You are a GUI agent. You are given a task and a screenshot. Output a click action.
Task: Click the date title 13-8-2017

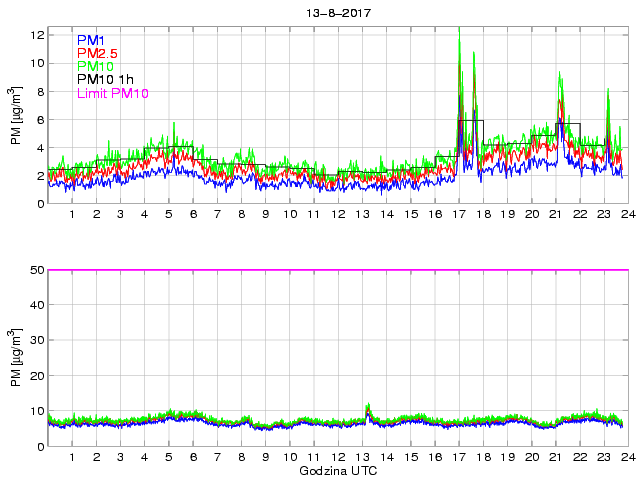tap(335, 13)
